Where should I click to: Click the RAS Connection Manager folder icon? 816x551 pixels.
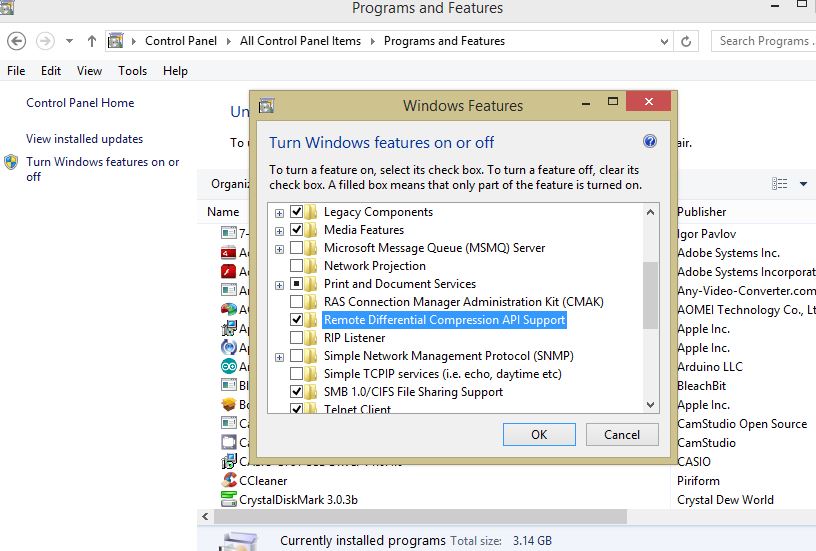[311, 302]
